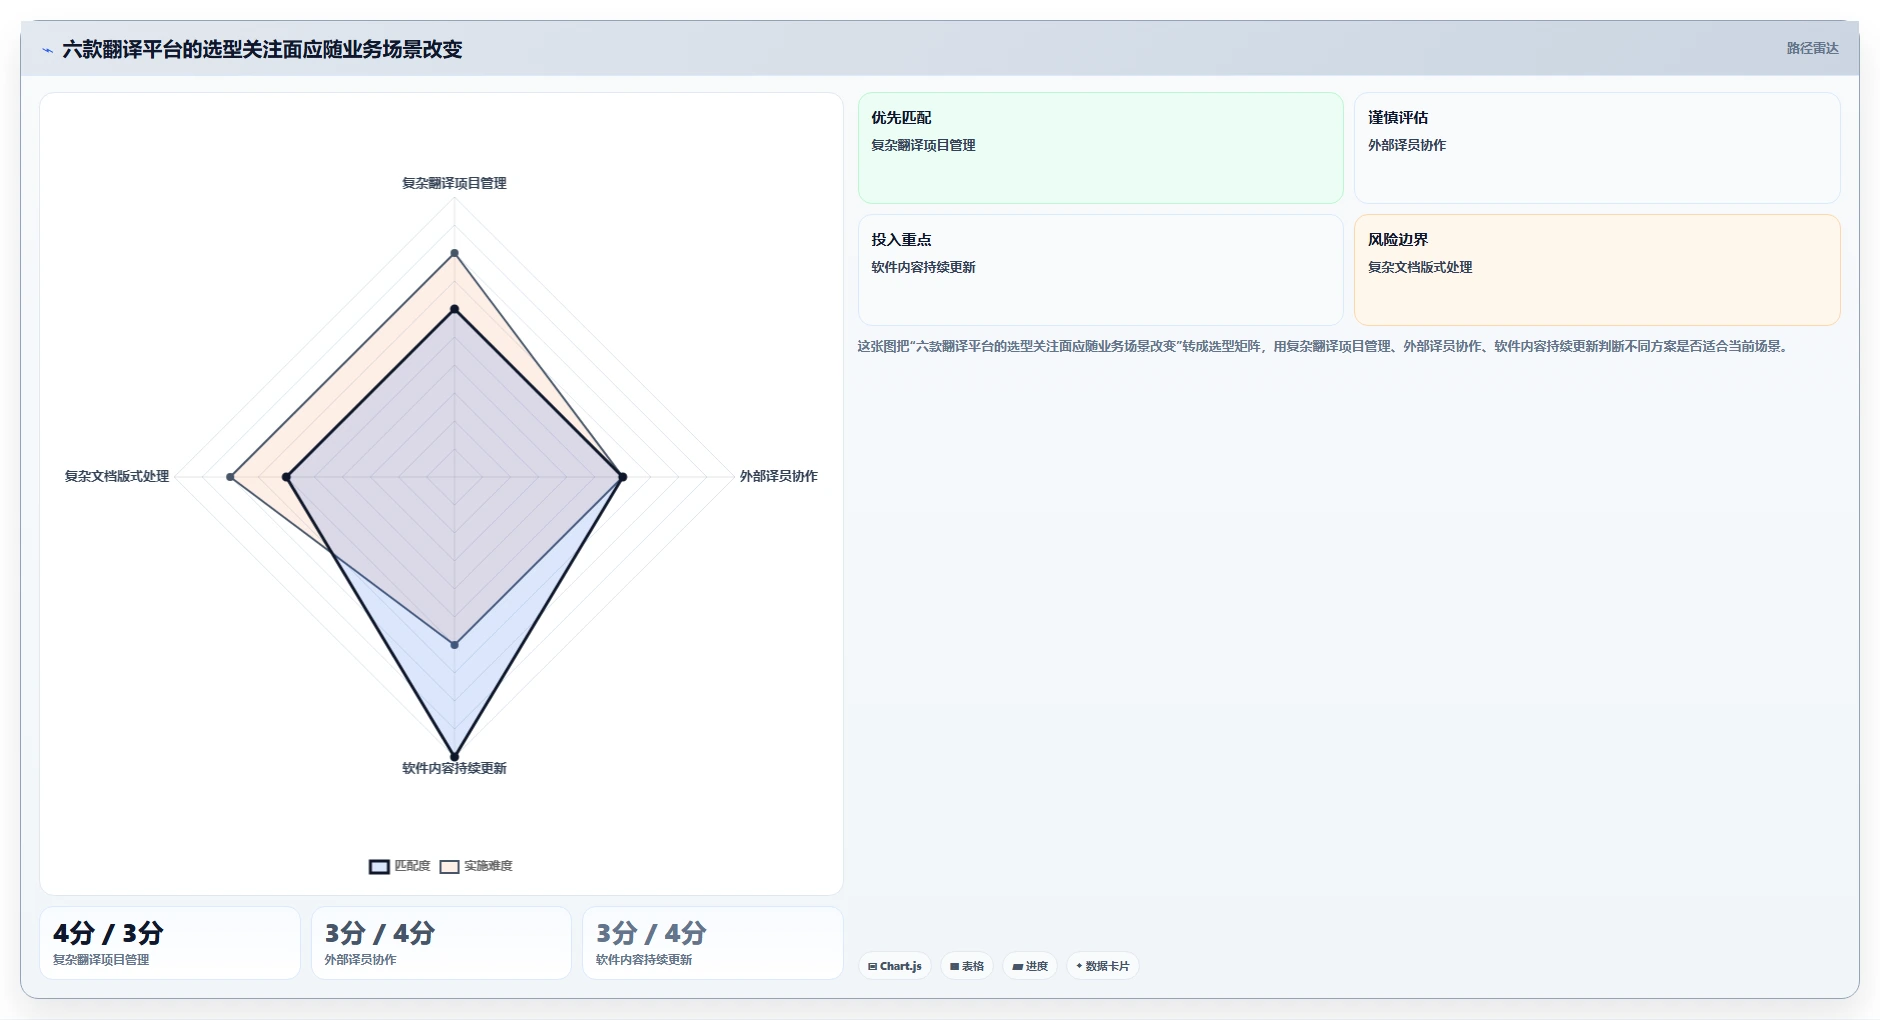Click the 外部译员协作 radar axis label
The width and height of the screenshot is (1880, 1020).
coord(778,476)
